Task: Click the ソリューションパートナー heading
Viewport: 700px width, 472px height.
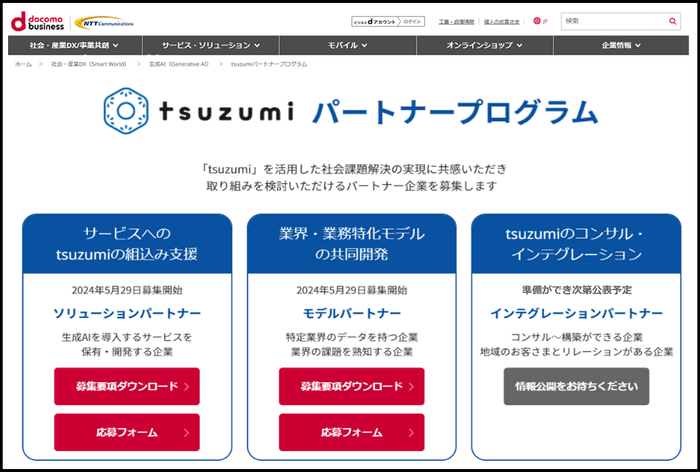Action: [127, 313]
